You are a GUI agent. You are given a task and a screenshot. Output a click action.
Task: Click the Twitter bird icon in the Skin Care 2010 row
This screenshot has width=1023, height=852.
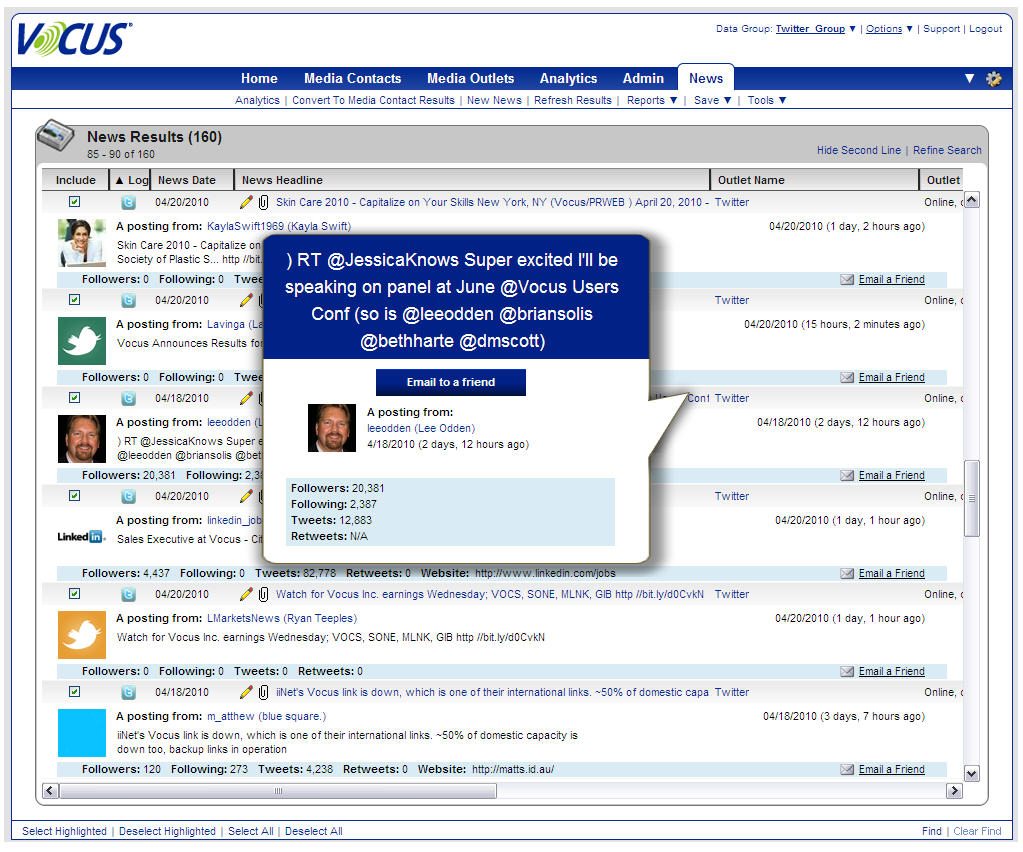coord(129,202)
